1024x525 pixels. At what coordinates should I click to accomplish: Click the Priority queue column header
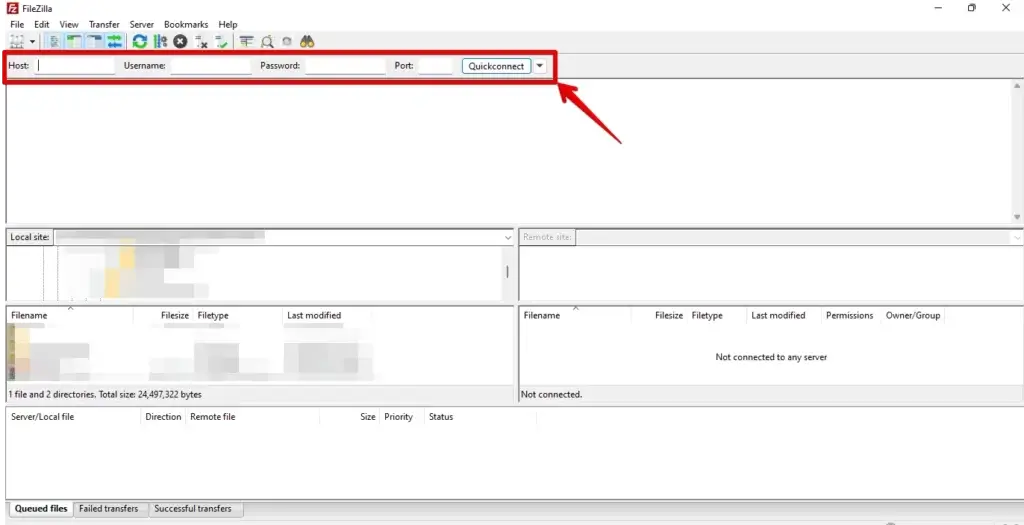(400, 417)
